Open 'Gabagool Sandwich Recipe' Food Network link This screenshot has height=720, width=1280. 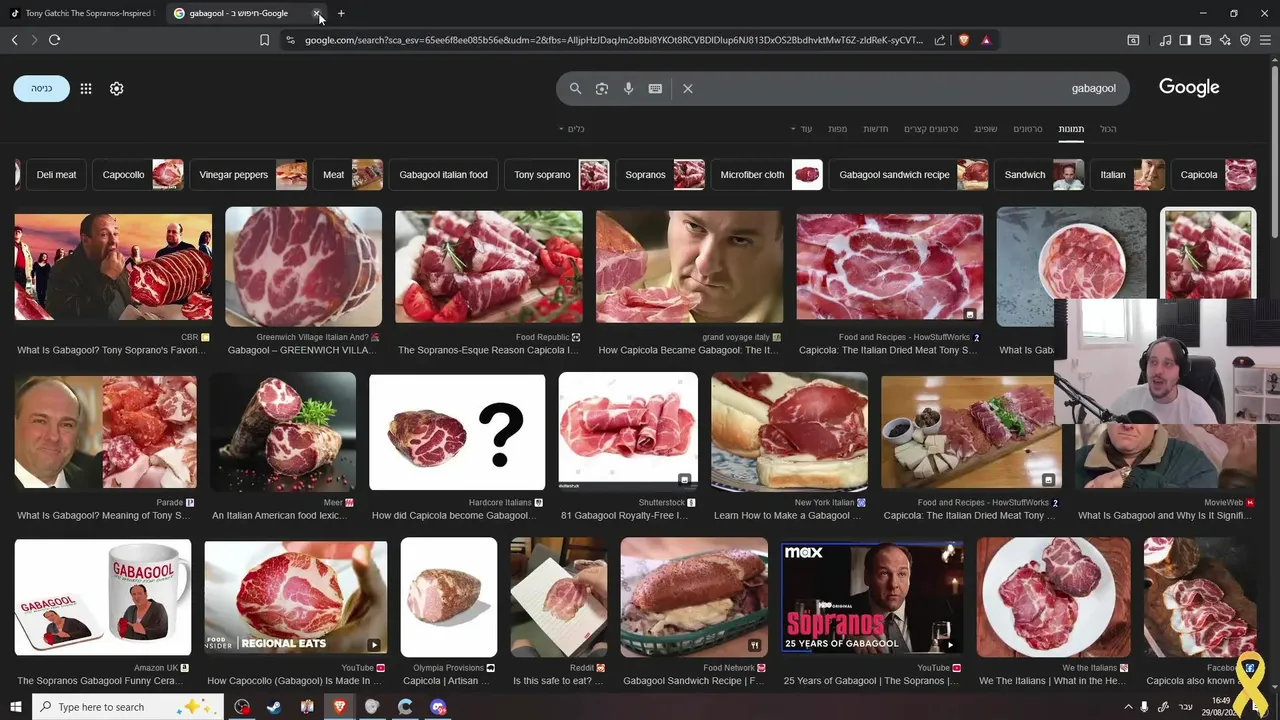pyautogui.click(x=693, y=681)
